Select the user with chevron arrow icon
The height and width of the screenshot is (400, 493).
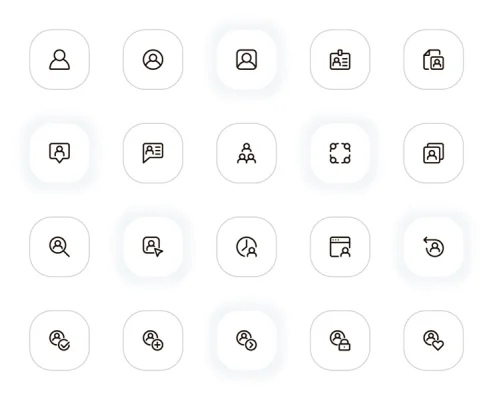click(246, 340)
